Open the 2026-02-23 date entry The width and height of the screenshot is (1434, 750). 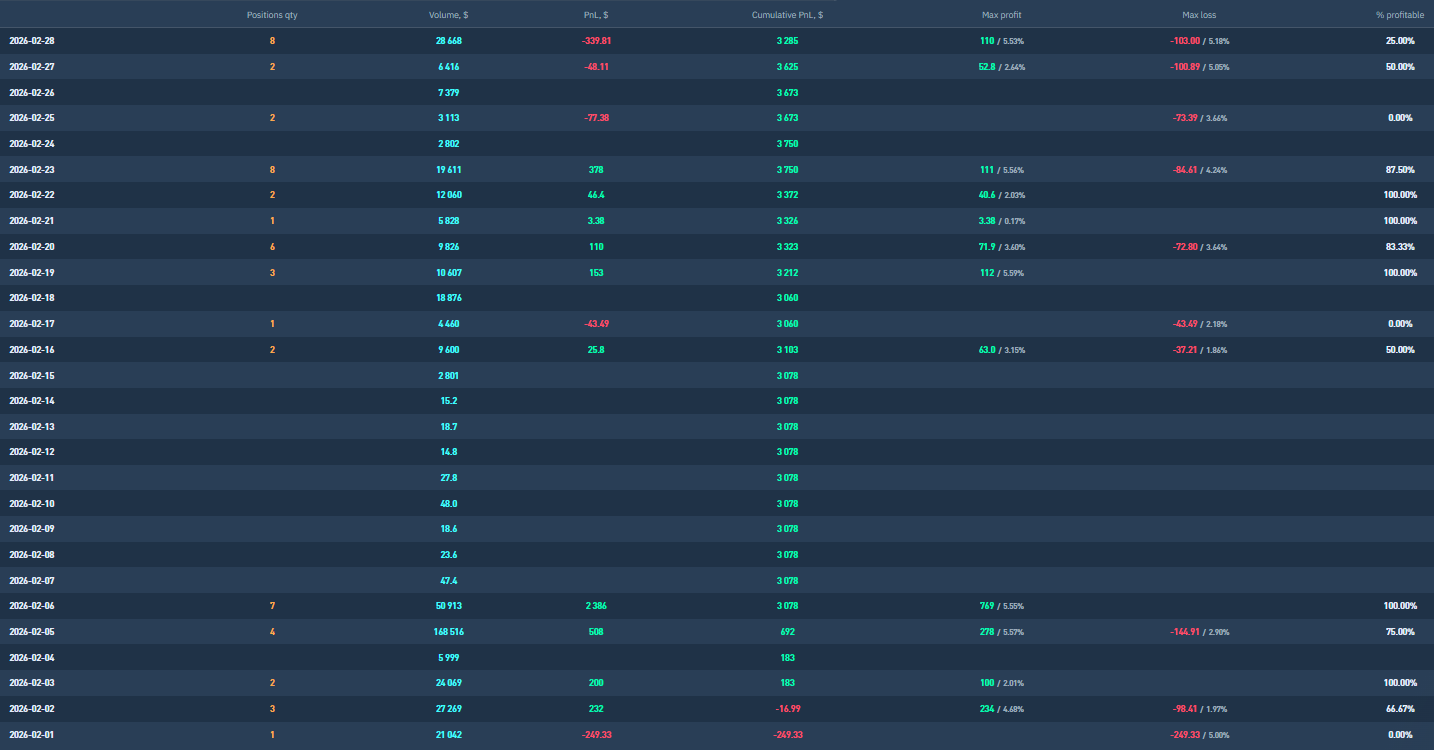click(x=32, y=170)
